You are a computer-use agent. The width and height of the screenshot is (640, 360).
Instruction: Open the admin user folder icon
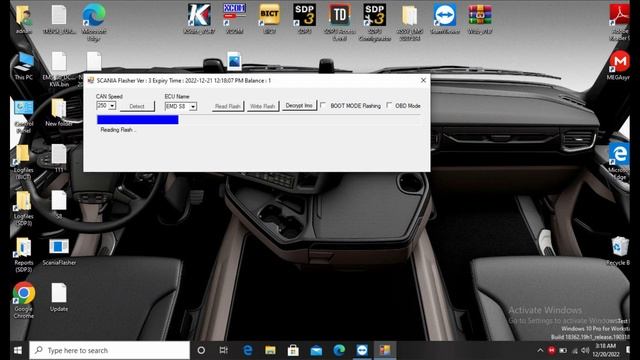coord(24,20)
